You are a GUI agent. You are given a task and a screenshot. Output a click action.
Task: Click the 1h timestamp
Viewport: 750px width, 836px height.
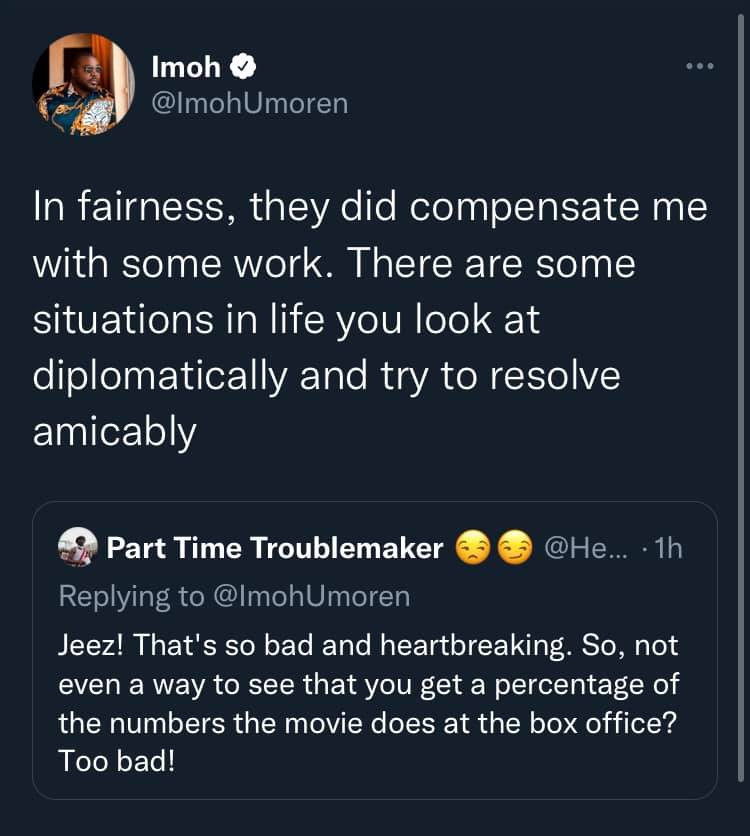coord(669,548)
